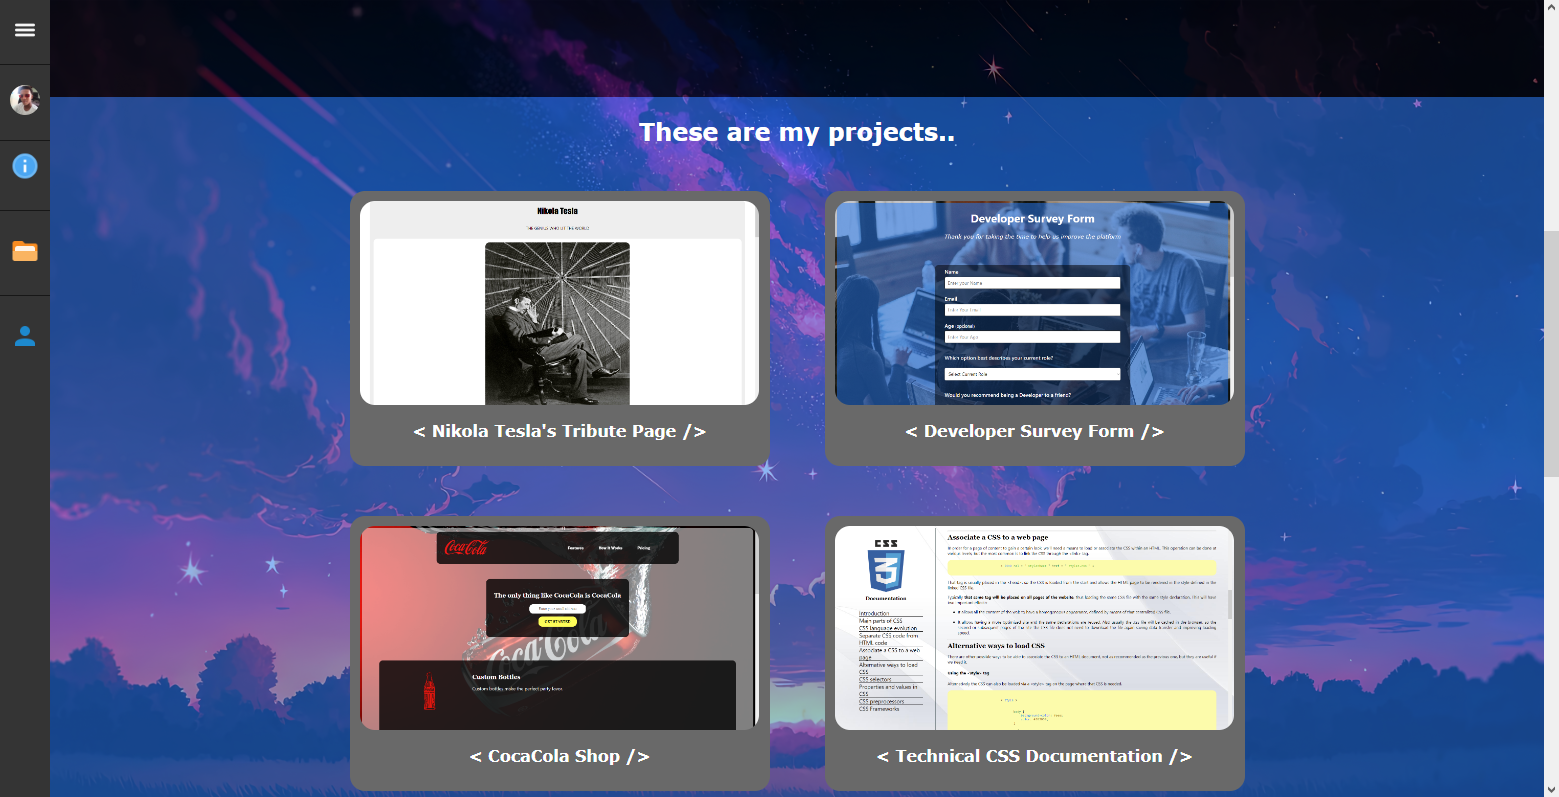Open the orange projects folder icon

click(24, 251)
